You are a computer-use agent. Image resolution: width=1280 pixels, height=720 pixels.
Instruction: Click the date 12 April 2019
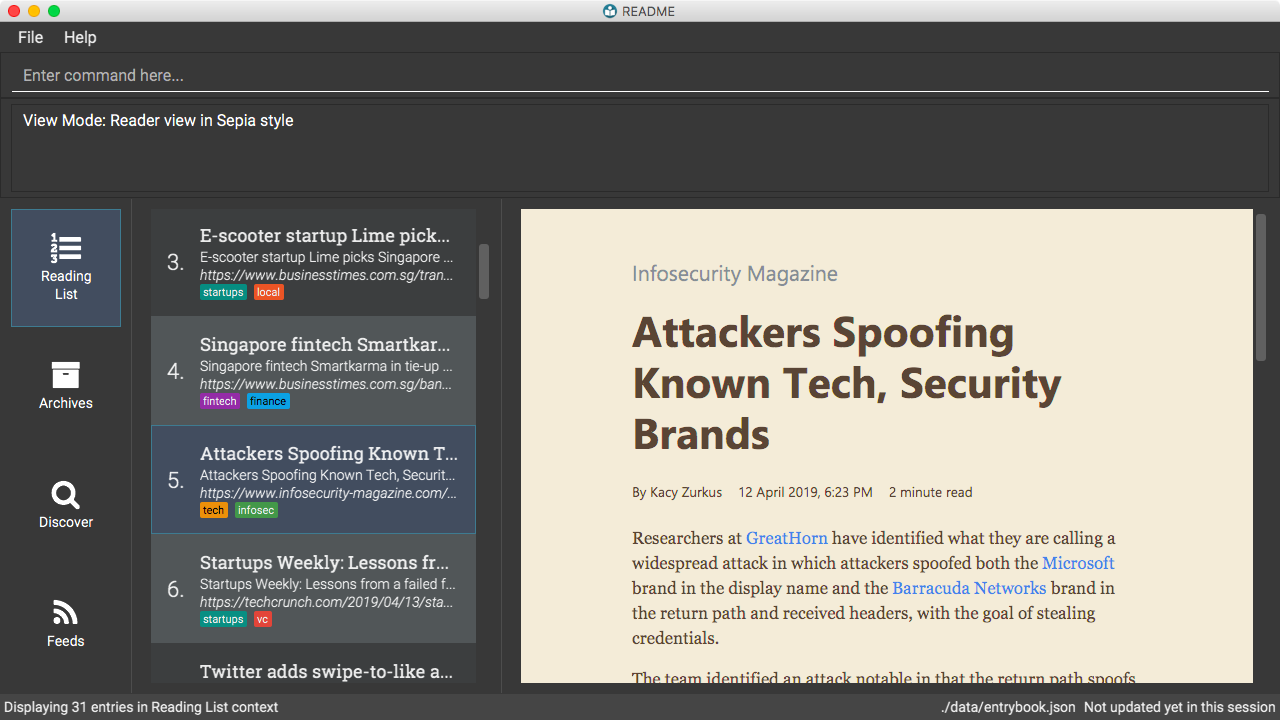805,492
